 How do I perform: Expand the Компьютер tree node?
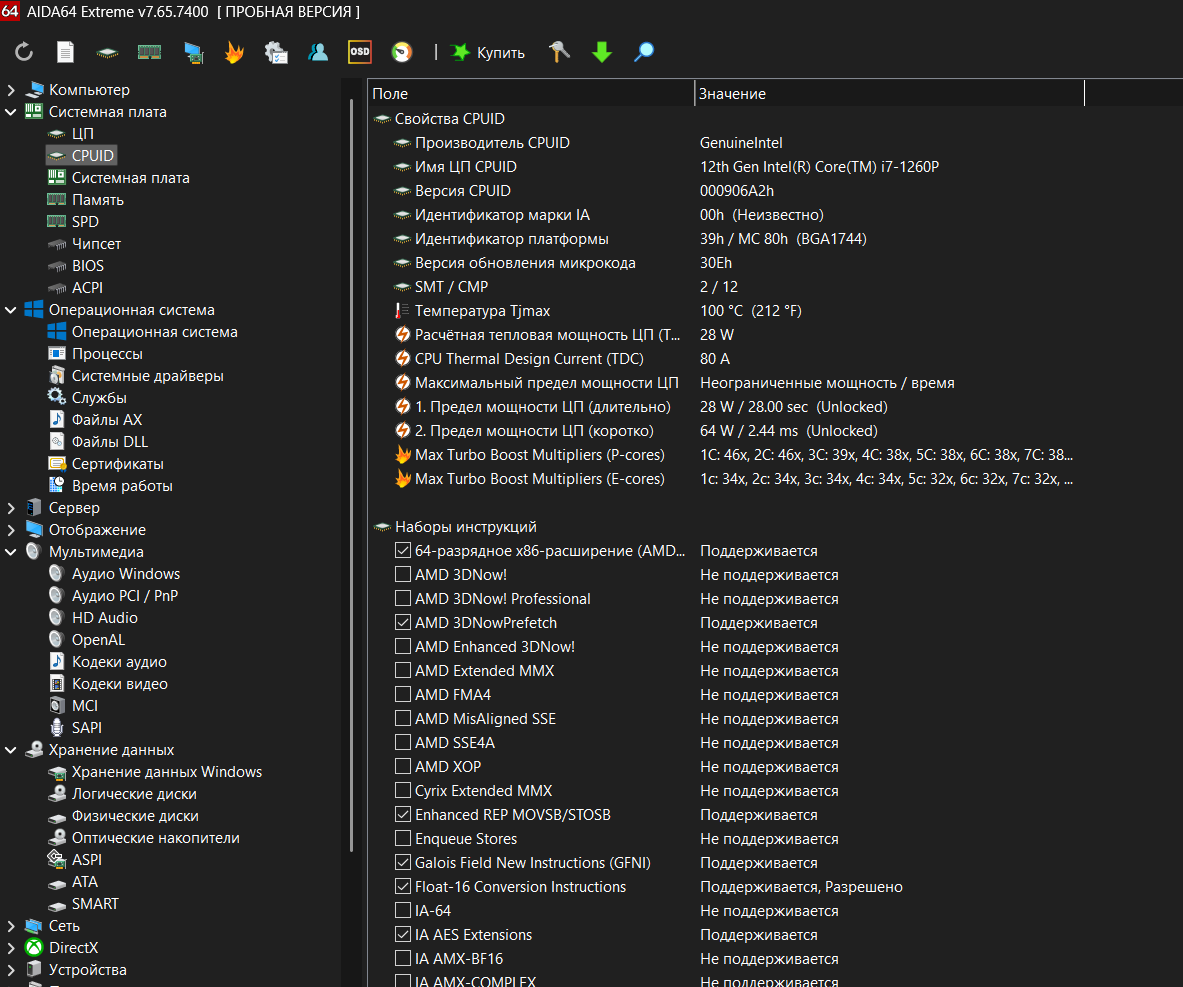[x=11, y=90]
